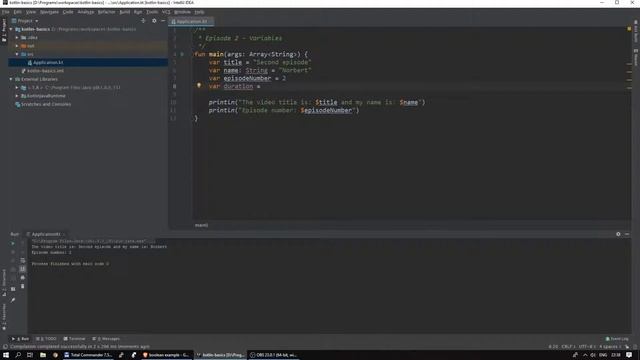The height and width of the screenshot is (360, 640).
Task: Open the Code menu
Action: (68, 12)
